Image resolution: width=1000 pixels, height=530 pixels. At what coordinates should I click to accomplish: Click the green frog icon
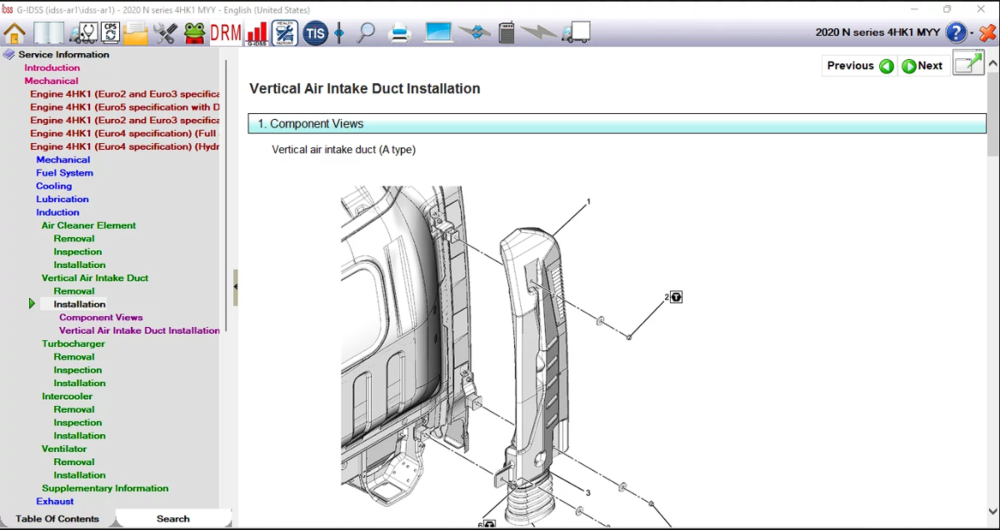194,33
